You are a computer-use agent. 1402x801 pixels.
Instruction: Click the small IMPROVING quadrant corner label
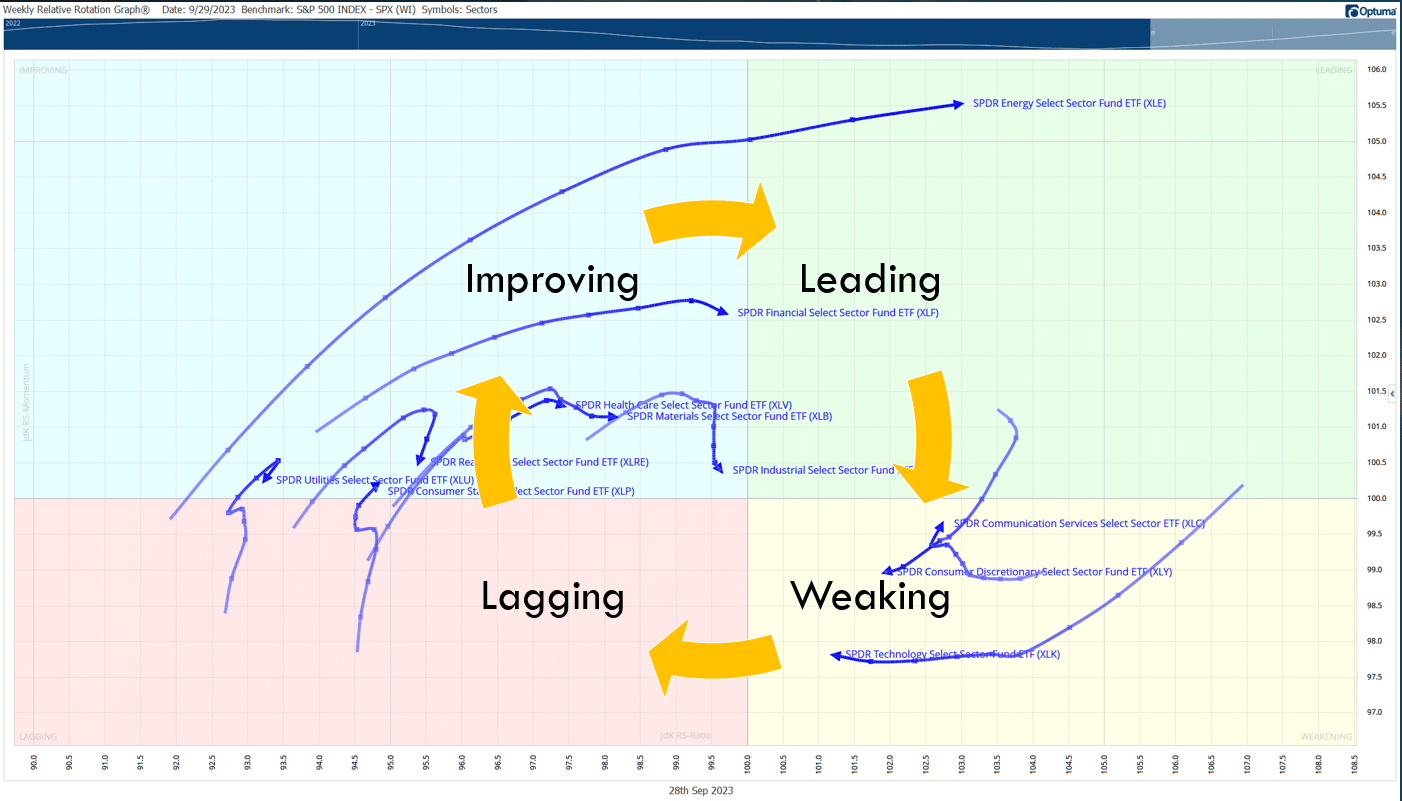click(x=43, y=70)
